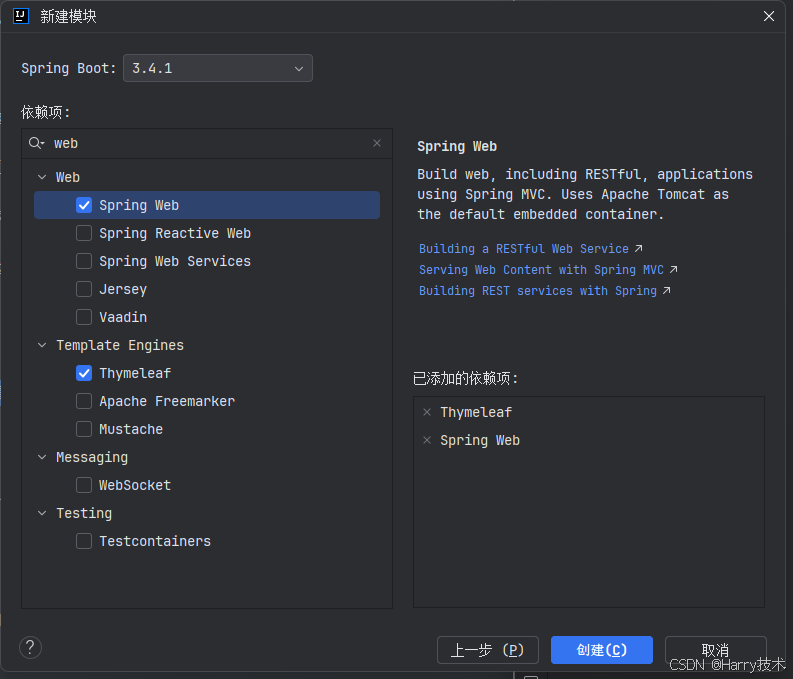The height and width of the screenshot is (679, 793).
Task: Check the Testcontainers checkbox
Action: [84, 541]
